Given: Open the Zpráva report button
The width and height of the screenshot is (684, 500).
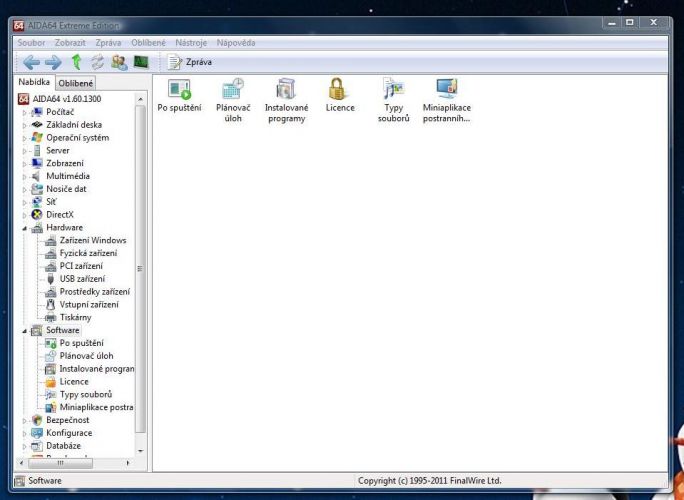Looking at the screenshot, I should (x=190, y=62).
